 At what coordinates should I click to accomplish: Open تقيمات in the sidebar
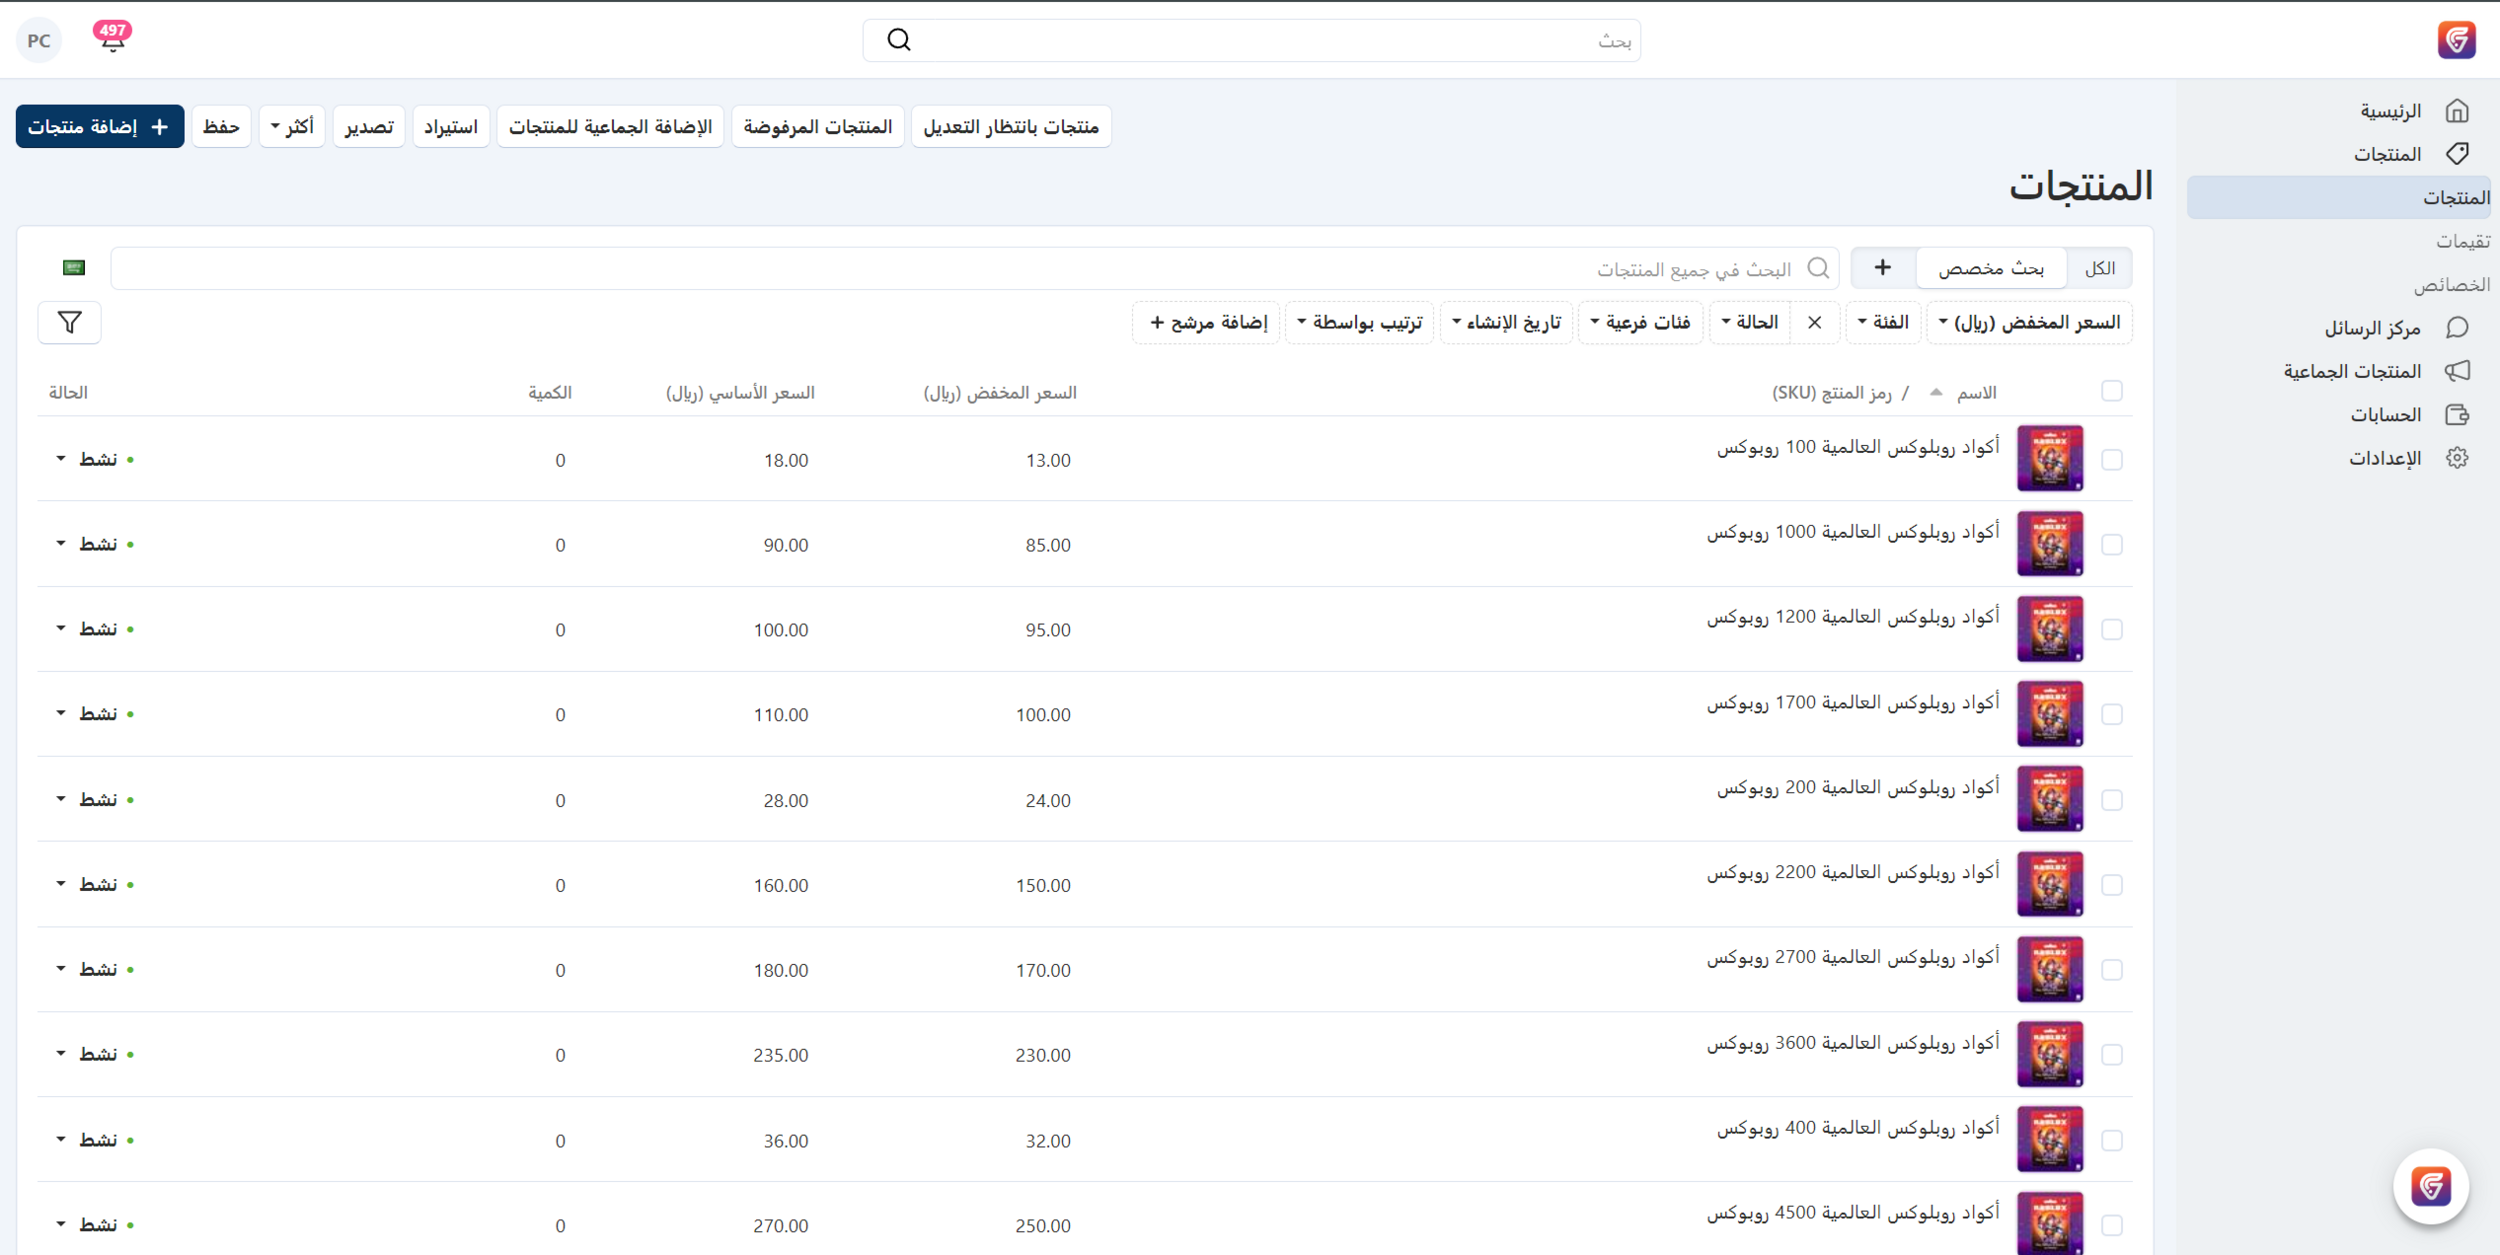(x=2462, y=241)
